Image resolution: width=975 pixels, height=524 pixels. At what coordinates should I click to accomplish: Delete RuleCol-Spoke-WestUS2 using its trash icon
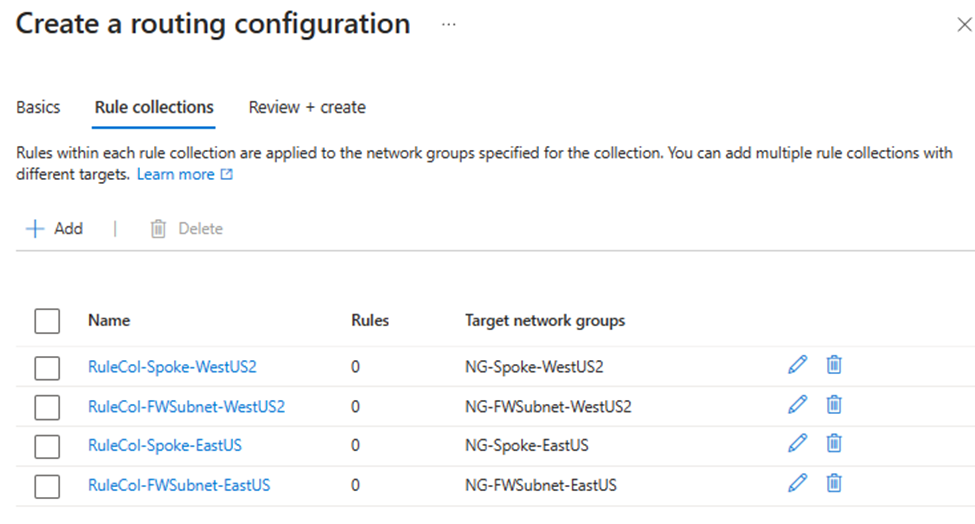point(834,365)
